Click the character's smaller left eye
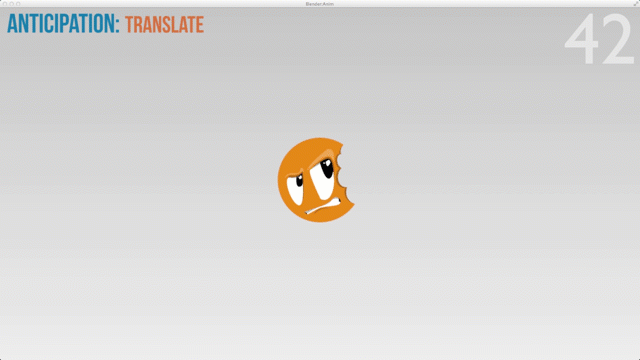The image size is (640, 360). pos(295,189)
